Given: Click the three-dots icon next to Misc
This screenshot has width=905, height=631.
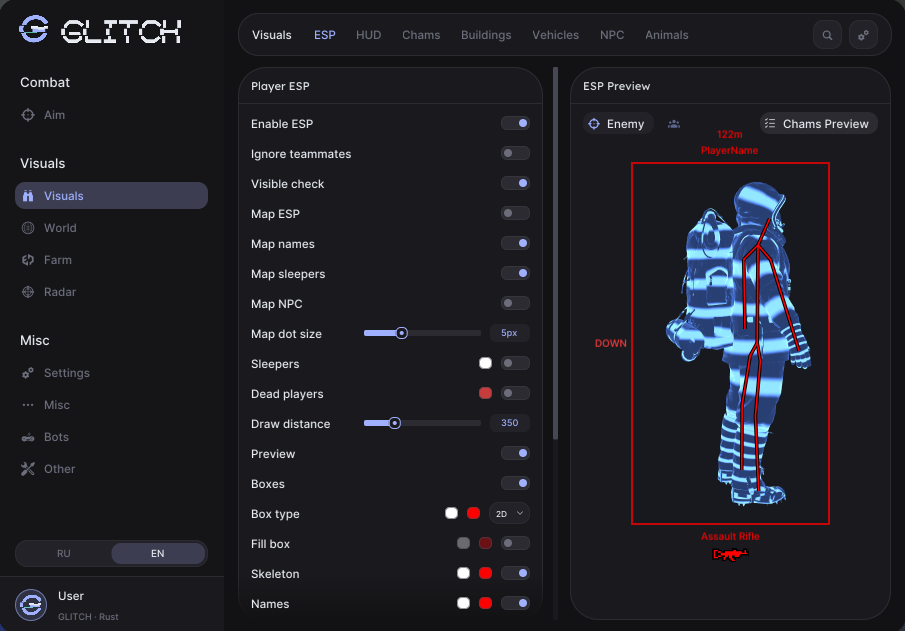Looking at the screenshot, I should [x=28, y=405].
